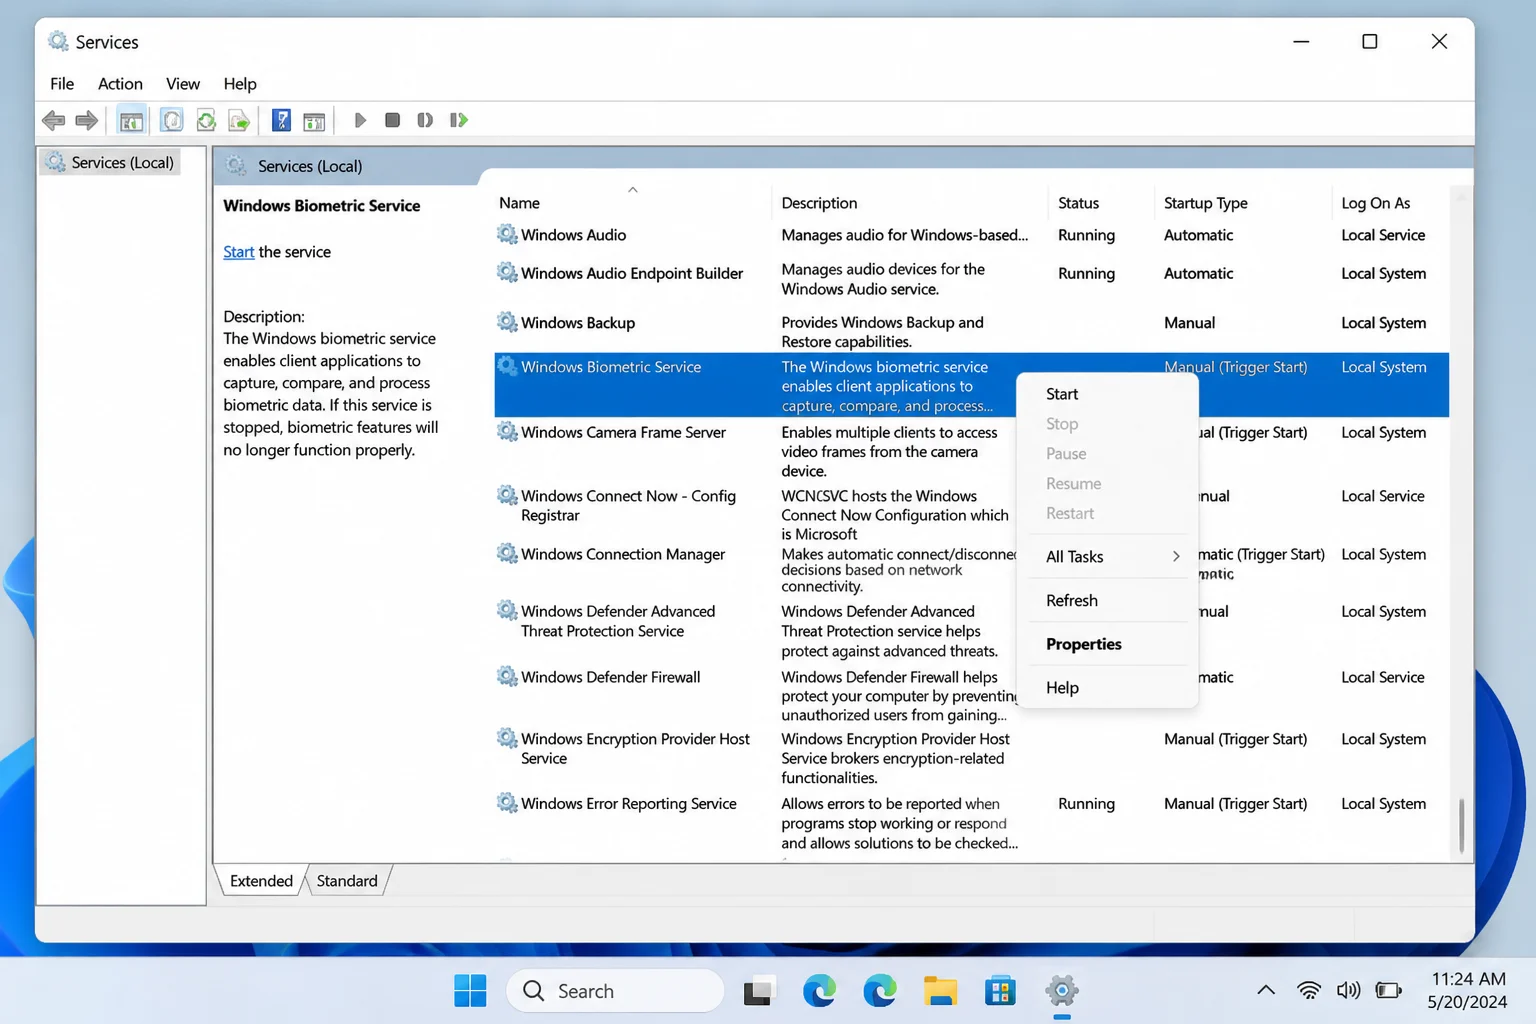Click the gear icon beside Windows Audio
1536x1024 pixels.
pyautogui.click(x=507, y=234)
